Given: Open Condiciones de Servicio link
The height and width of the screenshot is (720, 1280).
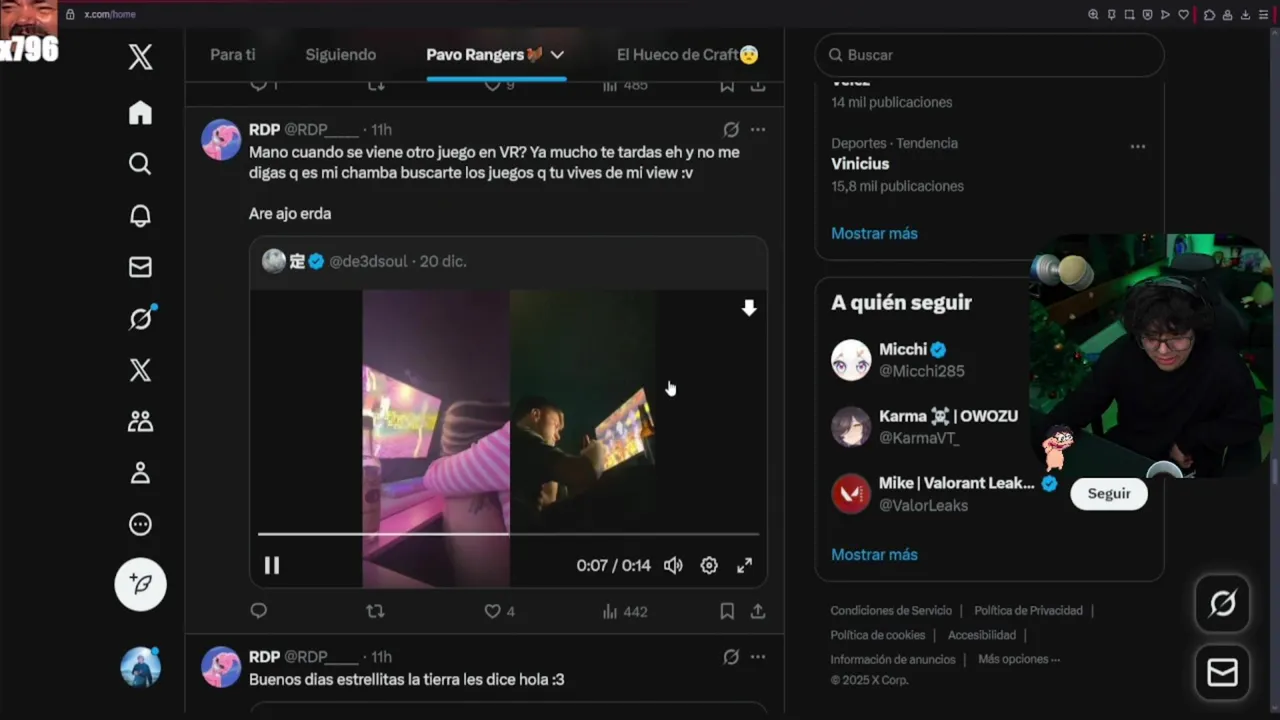Looking at the screenshot, I should pos(891,611).
